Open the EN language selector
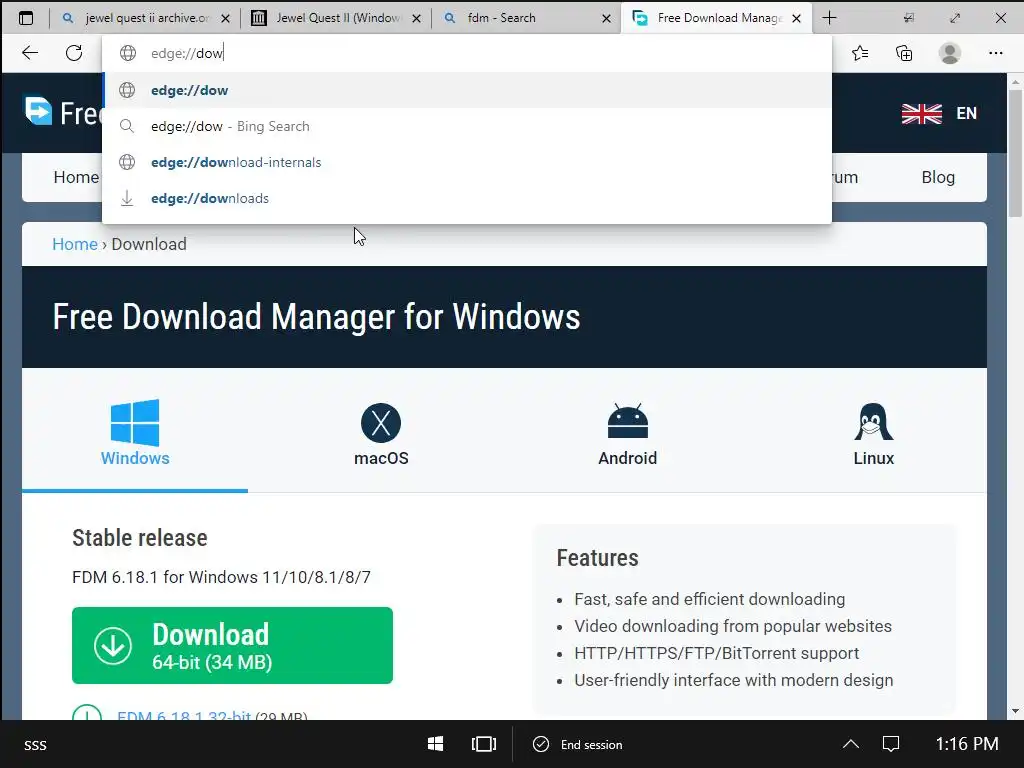 coord(967,113)
